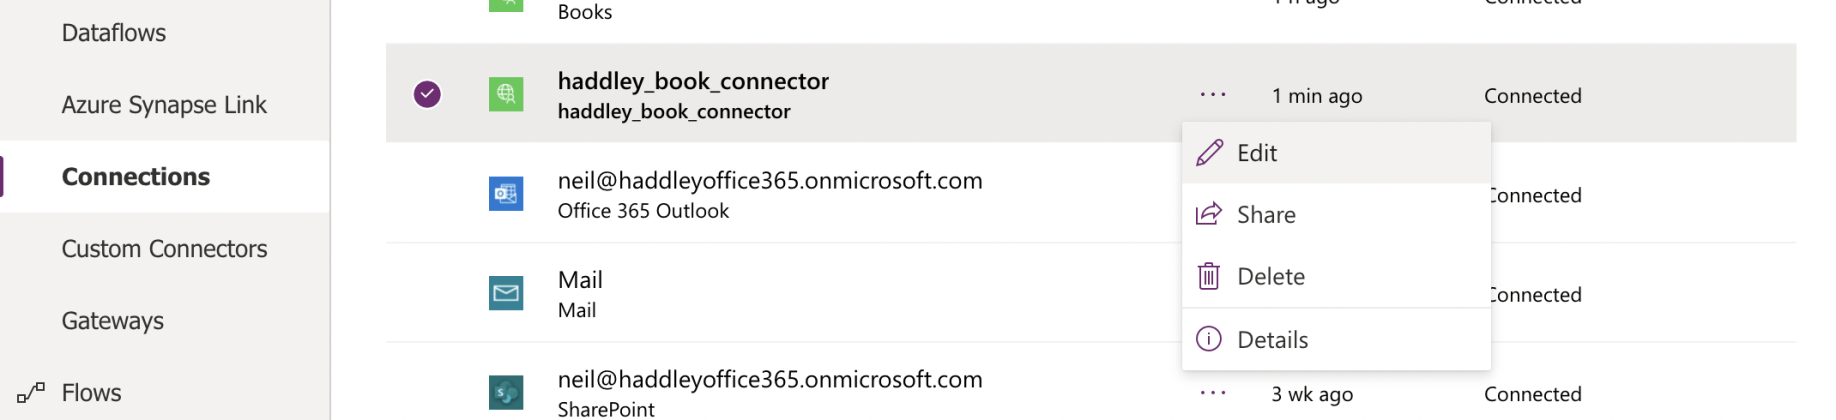Click the Share arrow icon
The width and height of the screenshot is (1836, 420).
click(x=1209, y=214)
